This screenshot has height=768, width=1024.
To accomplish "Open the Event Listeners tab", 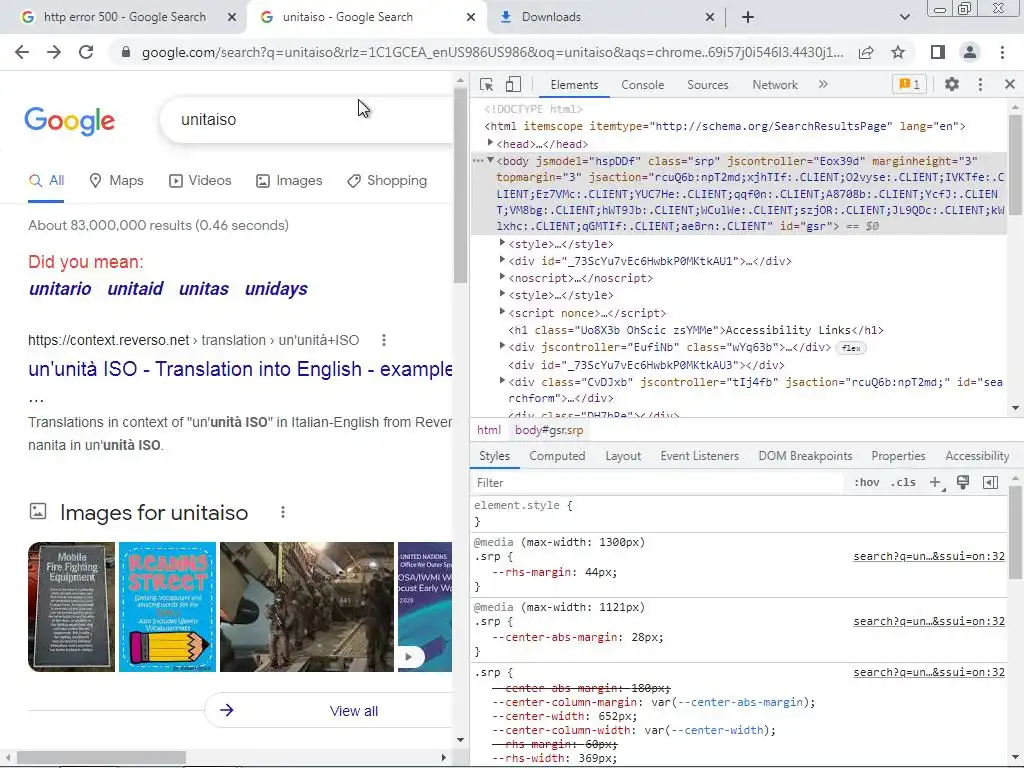I will pyautogui.click(x=699, y=456).
